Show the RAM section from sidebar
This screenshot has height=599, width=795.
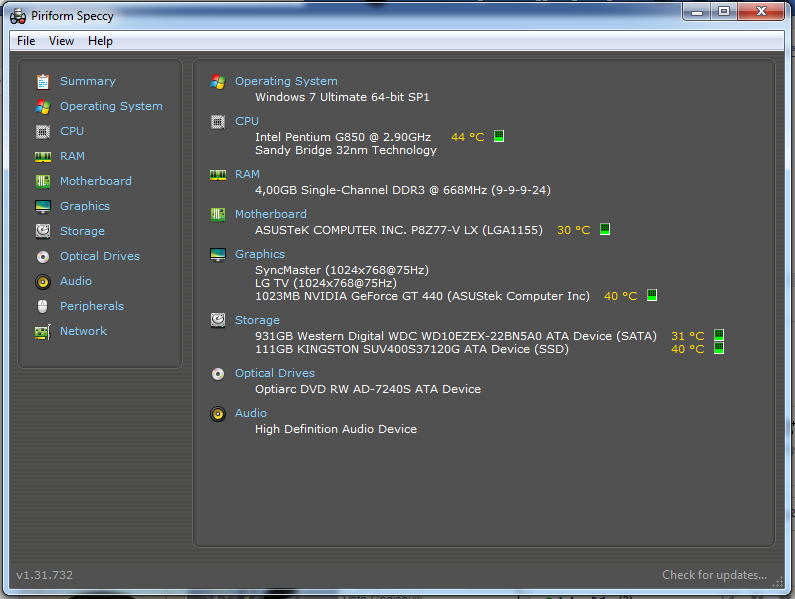(x=73, y=156)
